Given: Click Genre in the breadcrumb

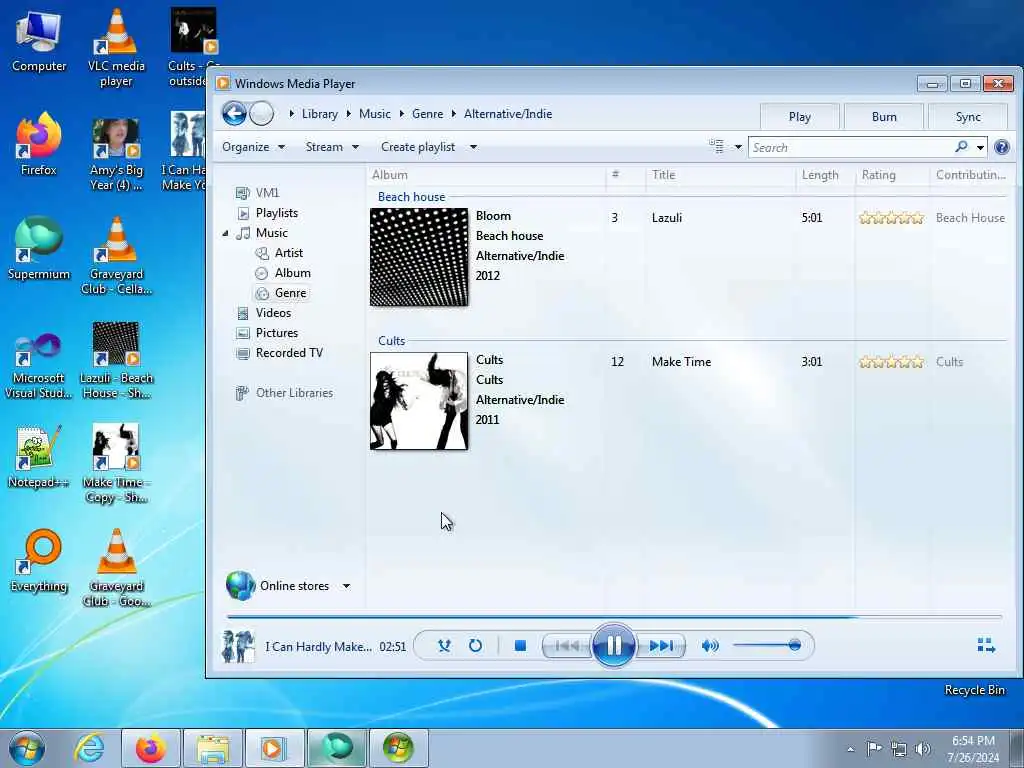Looking at the screenshot, I should coord(428,114).
